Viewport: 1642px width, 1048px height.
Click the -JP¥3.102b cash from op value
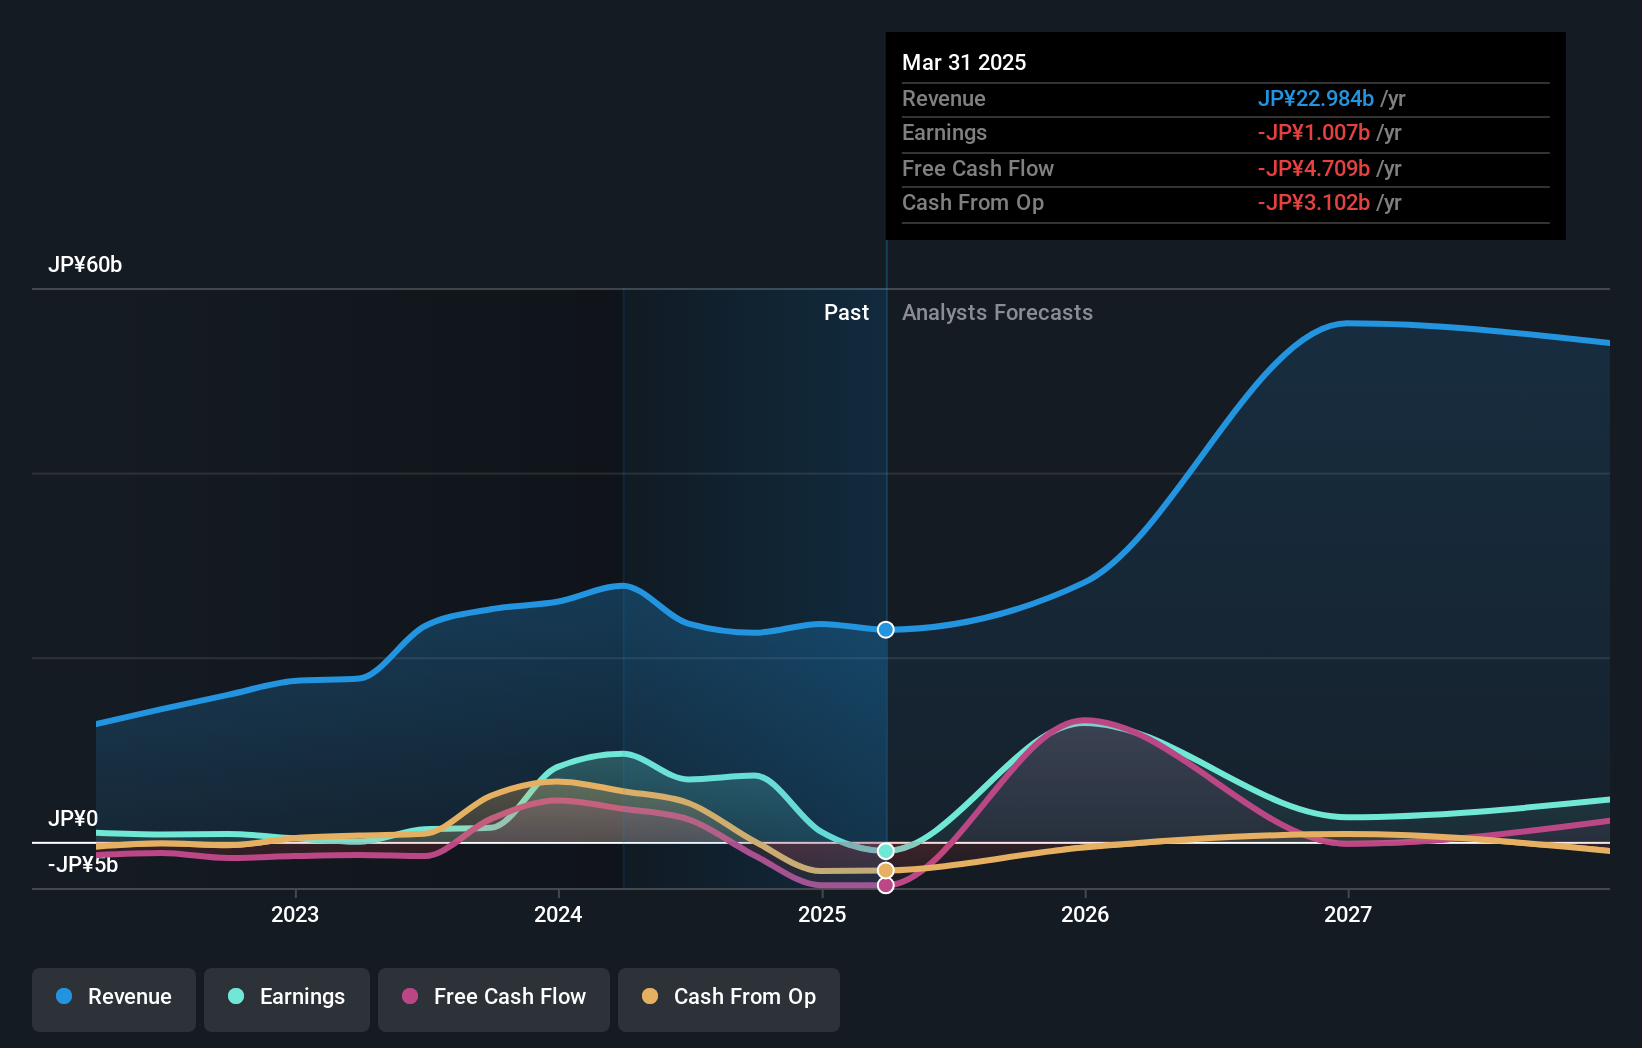(1313, 202)
